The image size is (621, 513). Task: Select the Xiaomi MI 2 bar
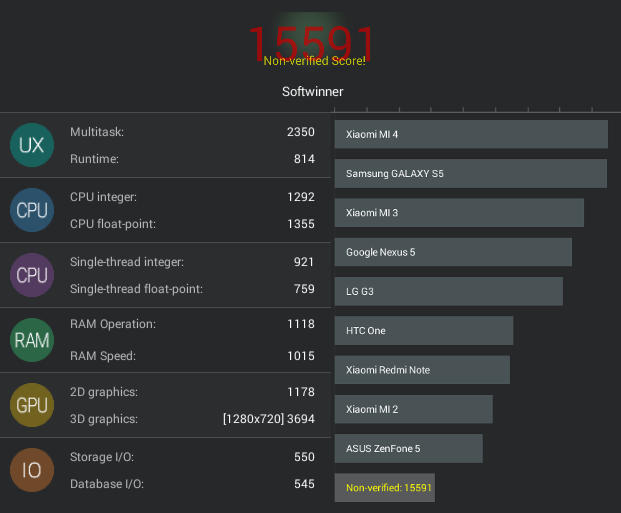pyautogui.click(x=414, y=409)
